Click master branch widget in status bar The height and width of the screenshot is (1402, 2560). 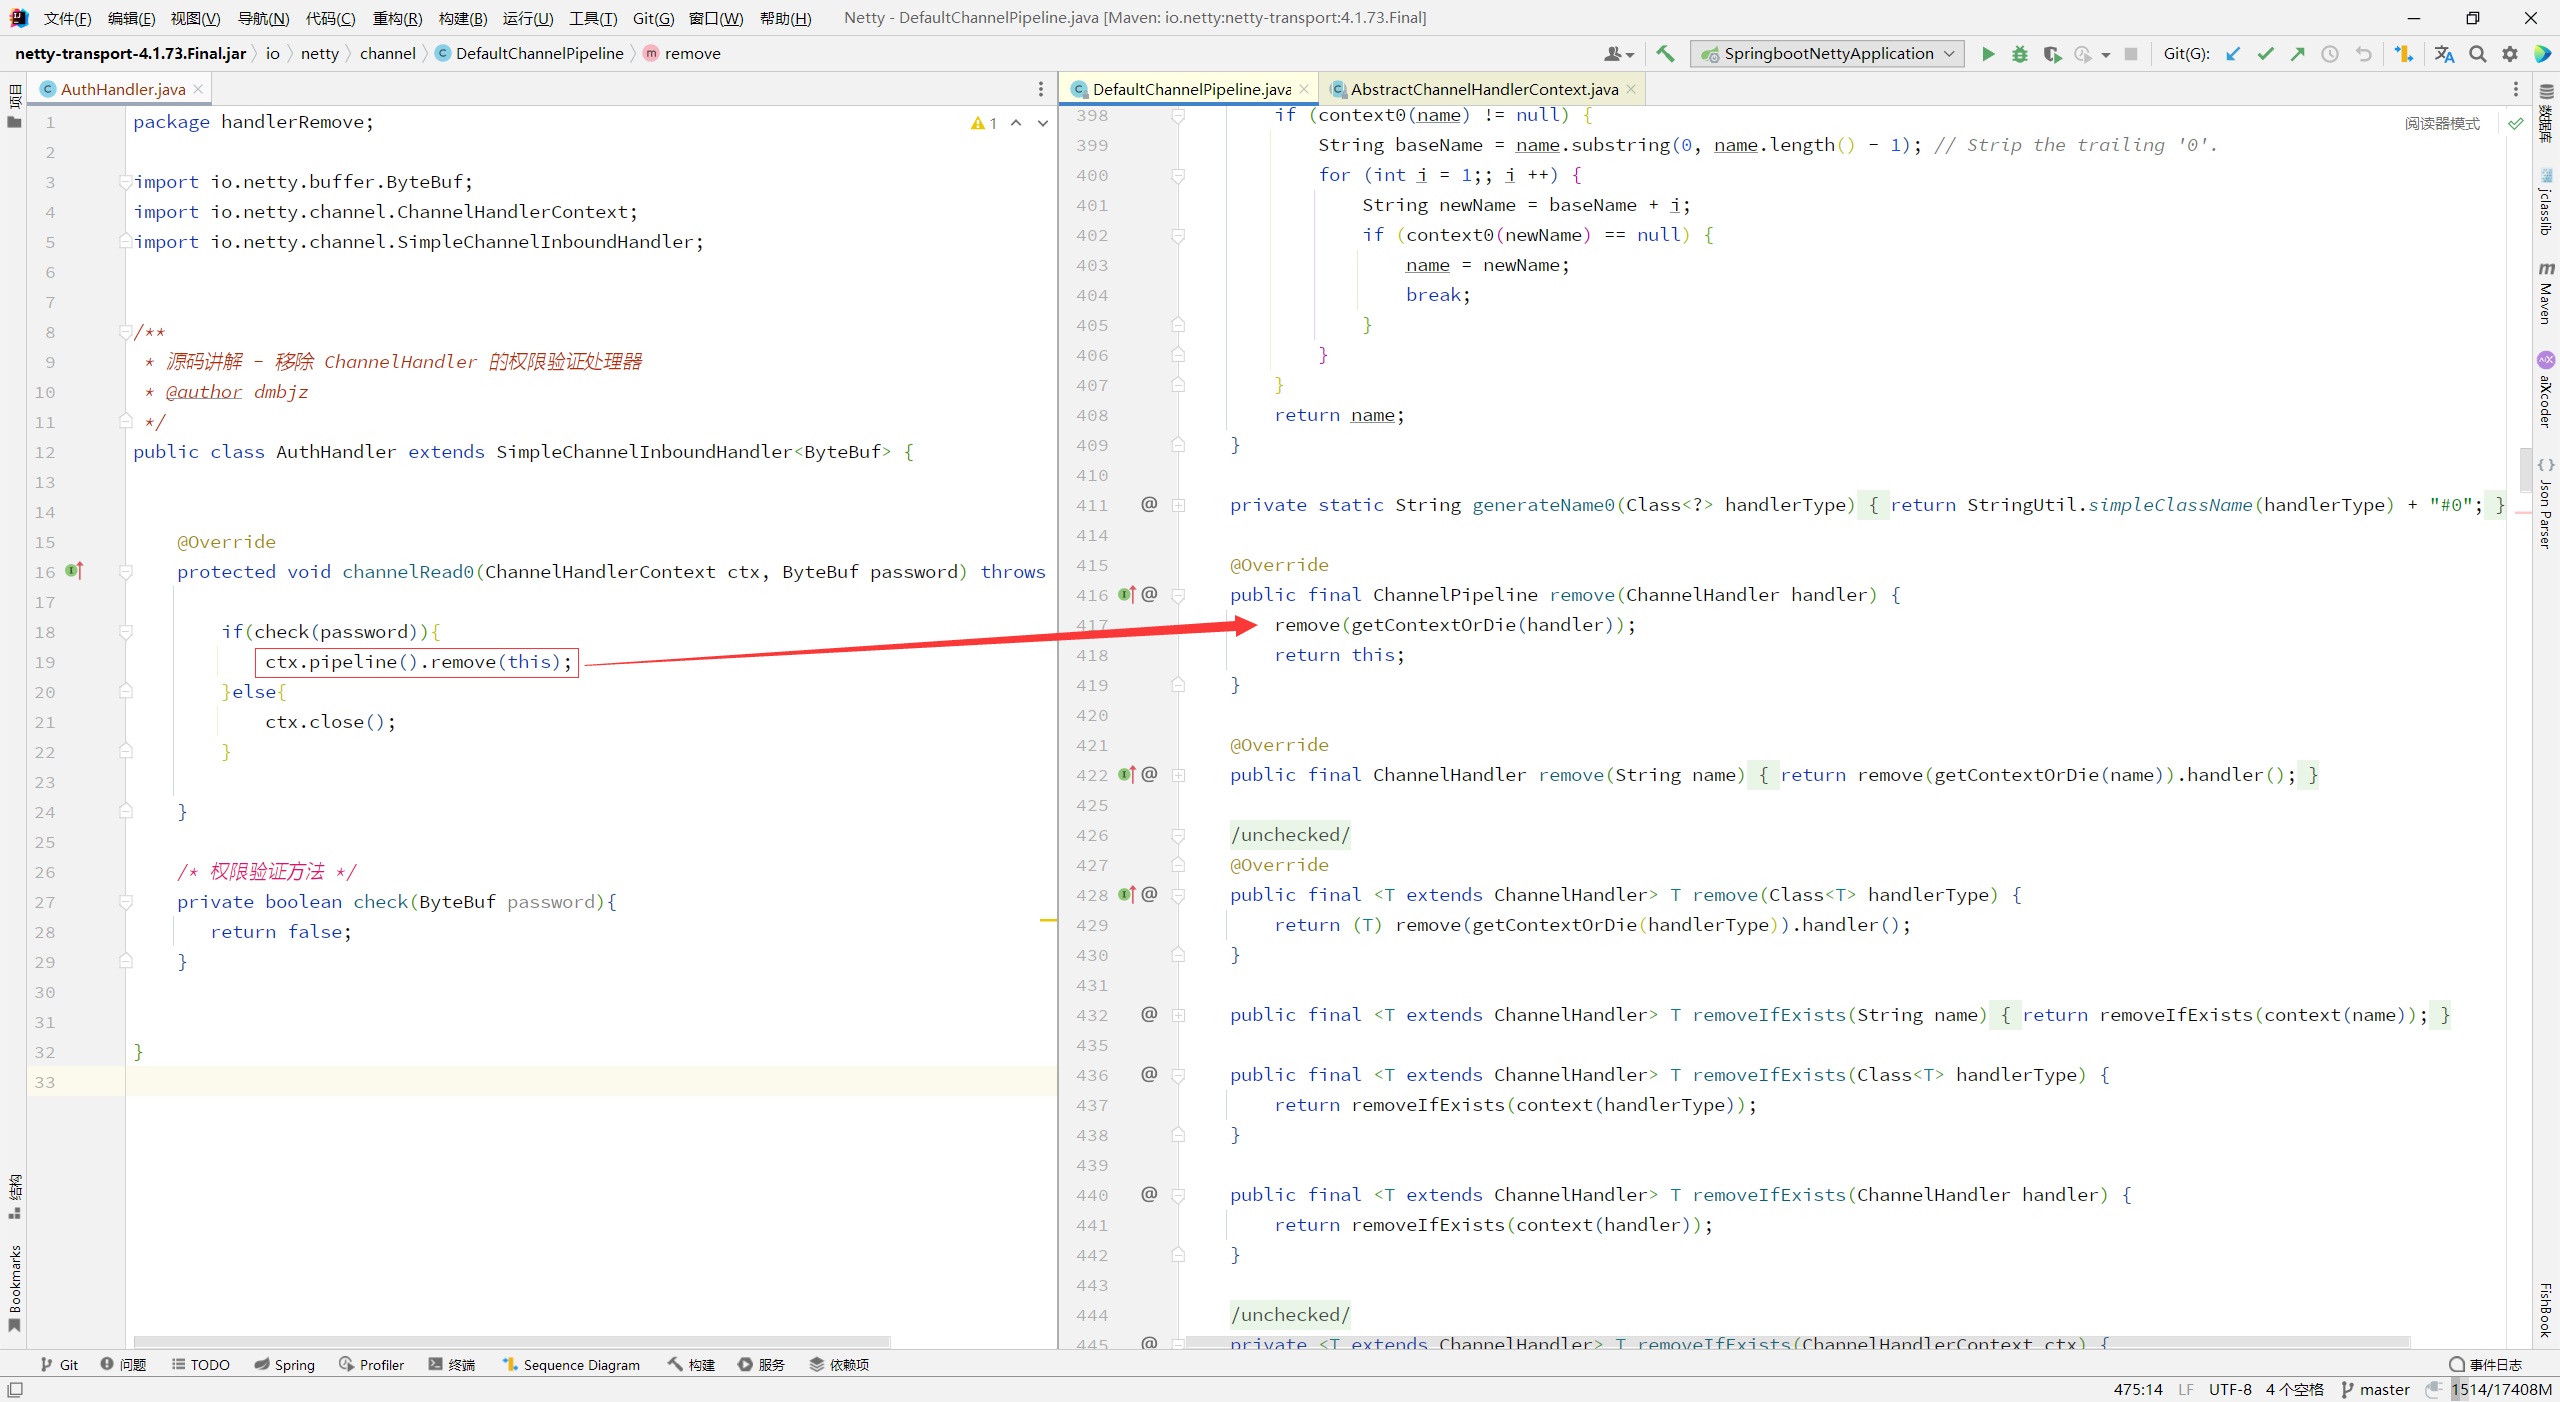2376,1389
